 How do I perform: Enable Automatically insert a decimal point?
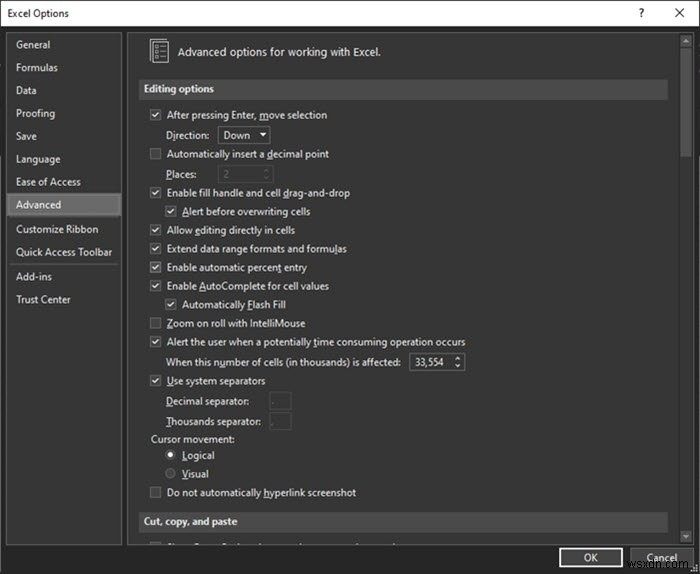click(155, 154)
